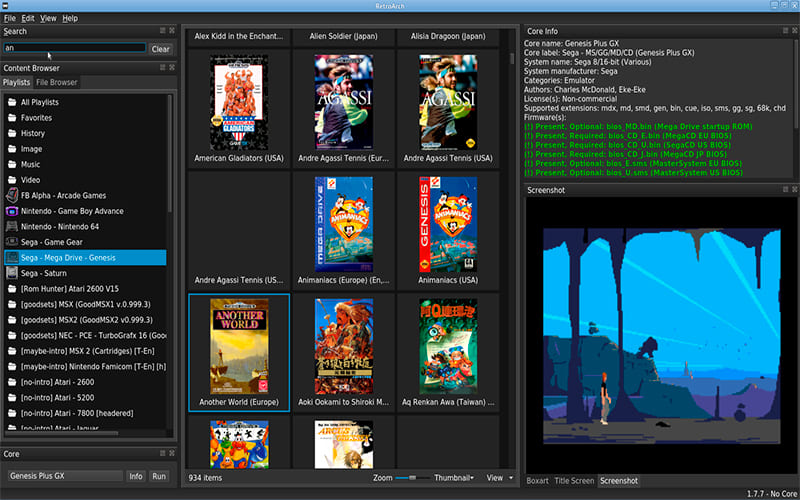800x500 pixels.
Task: Select American Gladiators (USA) thumbnail
Action: pos(239,103)
